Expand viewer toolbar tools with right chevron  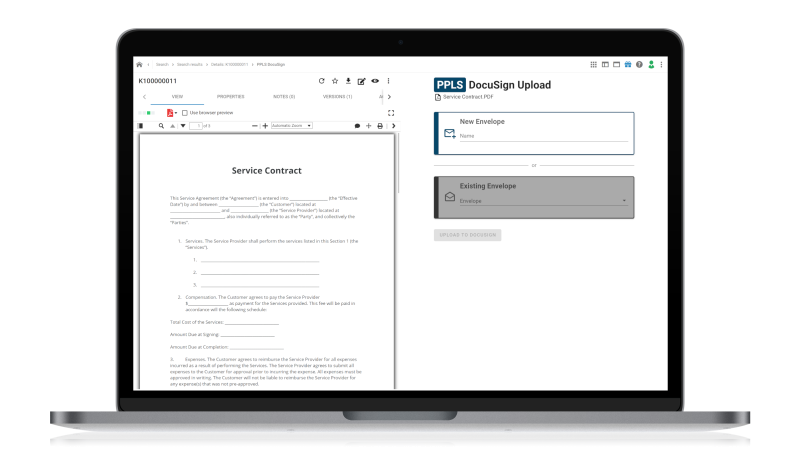point(393,126)
